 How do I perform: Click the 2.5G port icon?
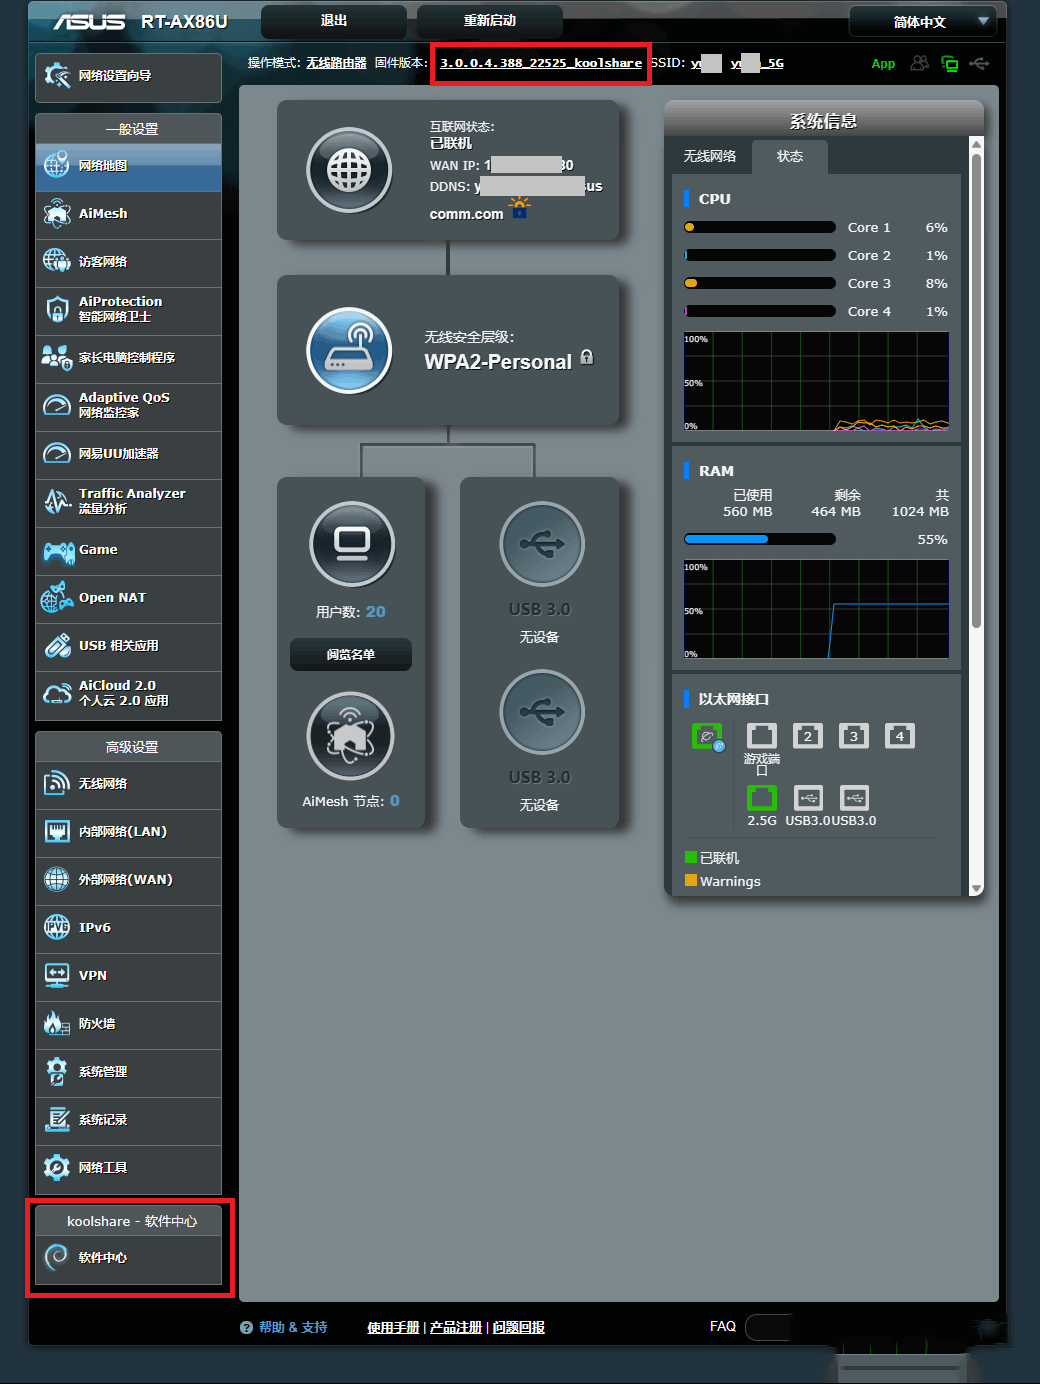(762, 797)
